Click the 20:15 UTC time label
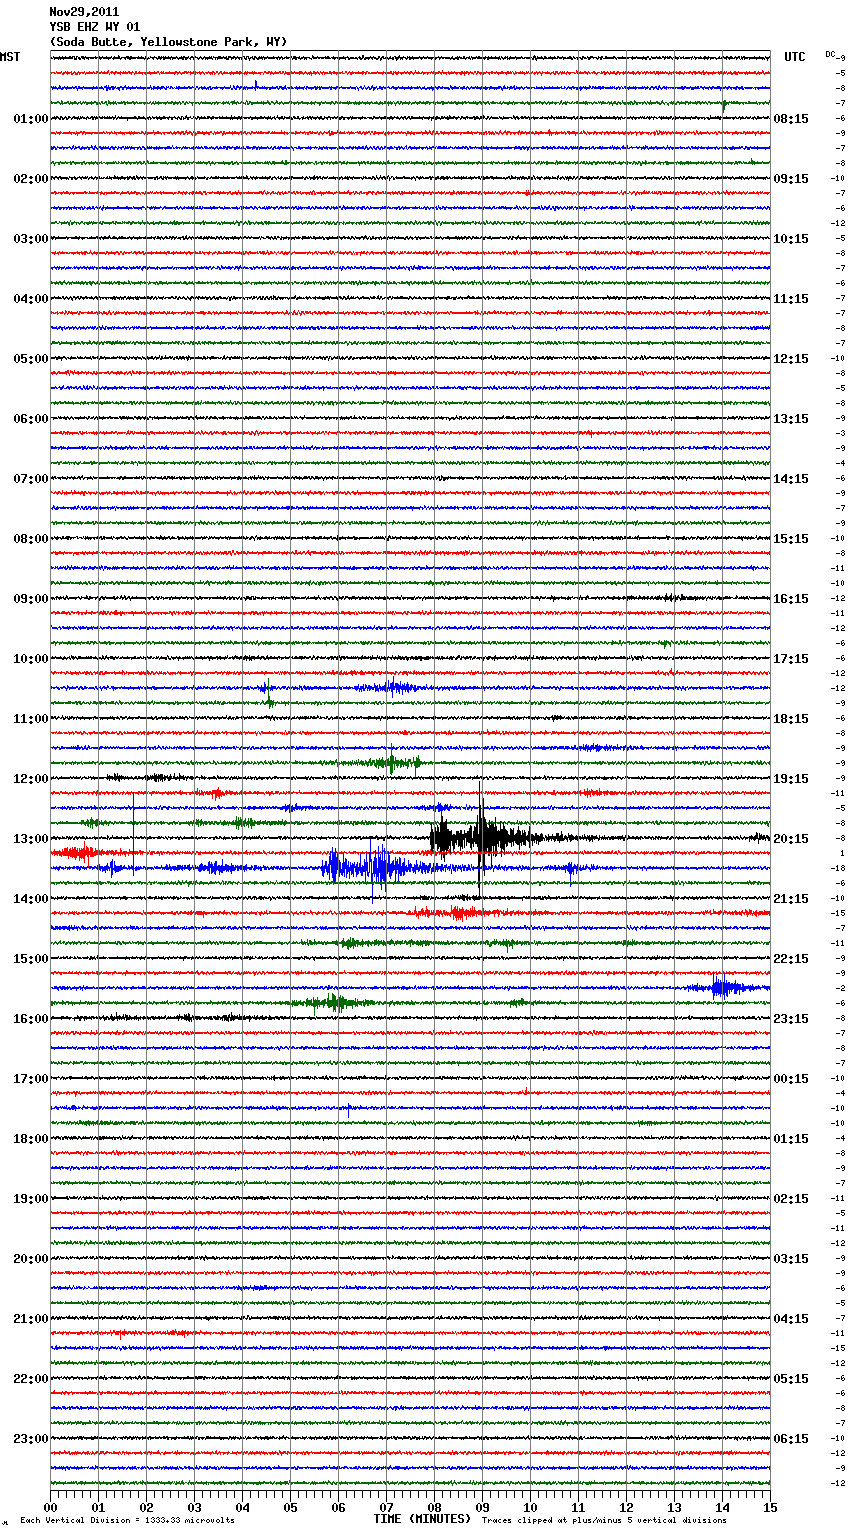850x1534 pixels. pos(791,839)
